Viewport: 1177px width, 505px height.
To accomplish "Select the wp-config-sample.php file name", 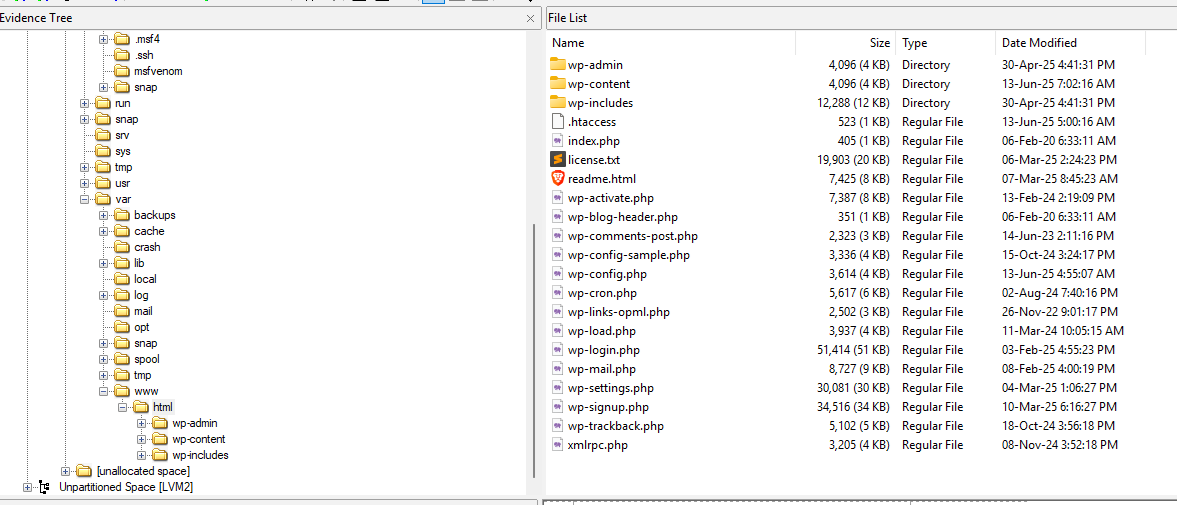I will (x=628, y=255).
